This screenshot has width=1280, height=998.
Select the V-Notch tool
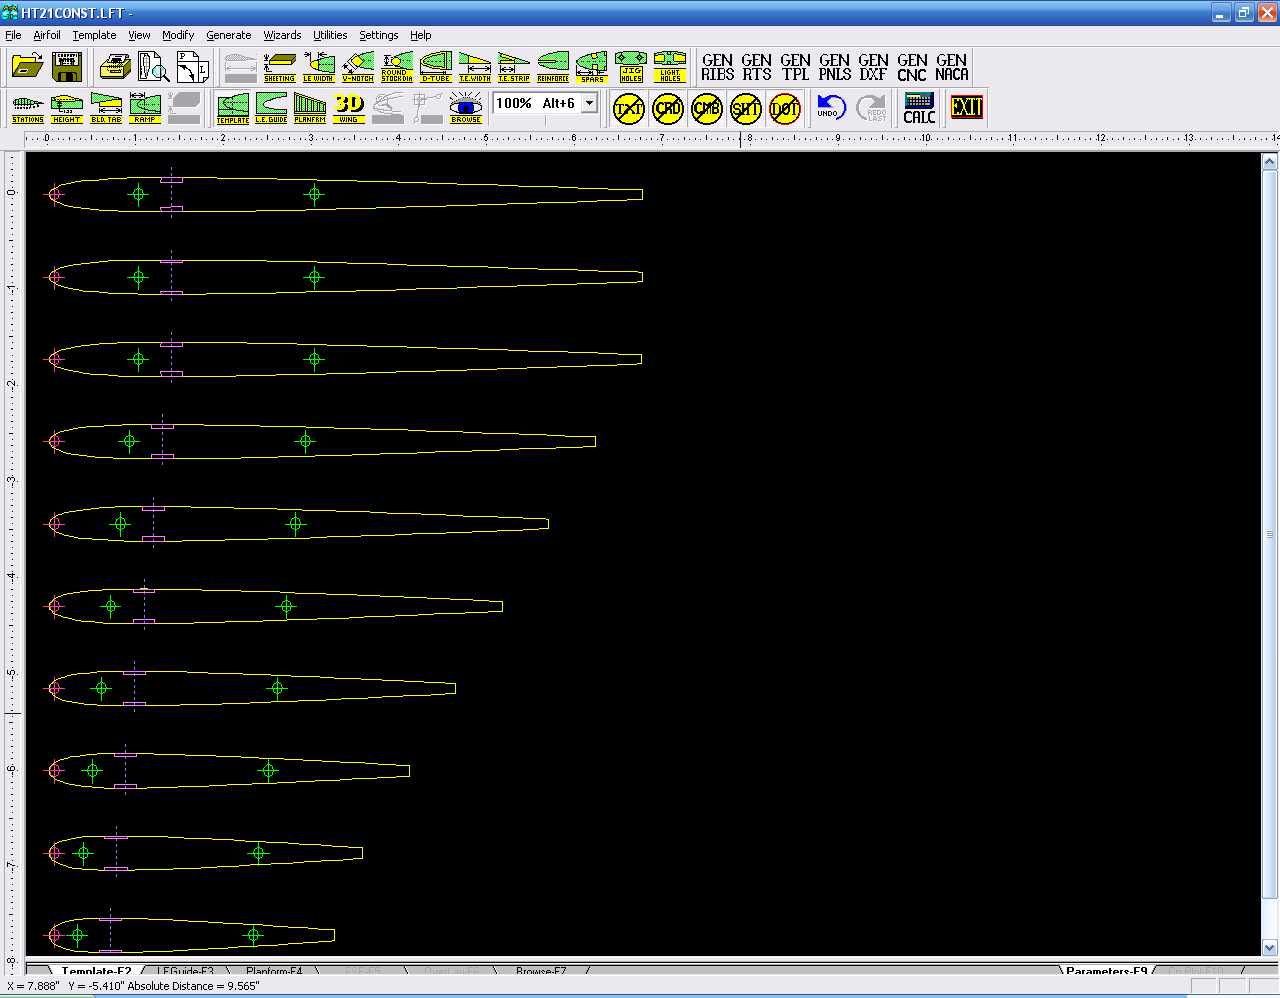tap(357, 67)
